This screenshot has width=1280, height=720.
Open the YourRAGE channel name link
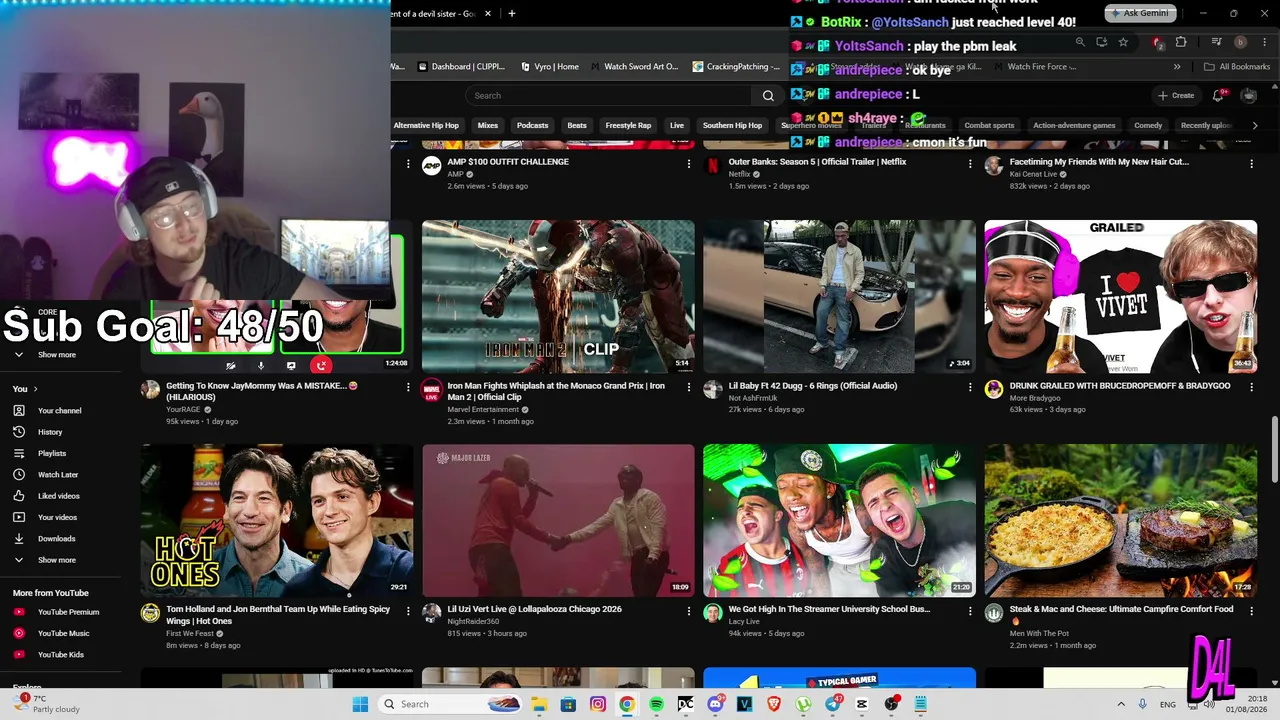point(182,410)
